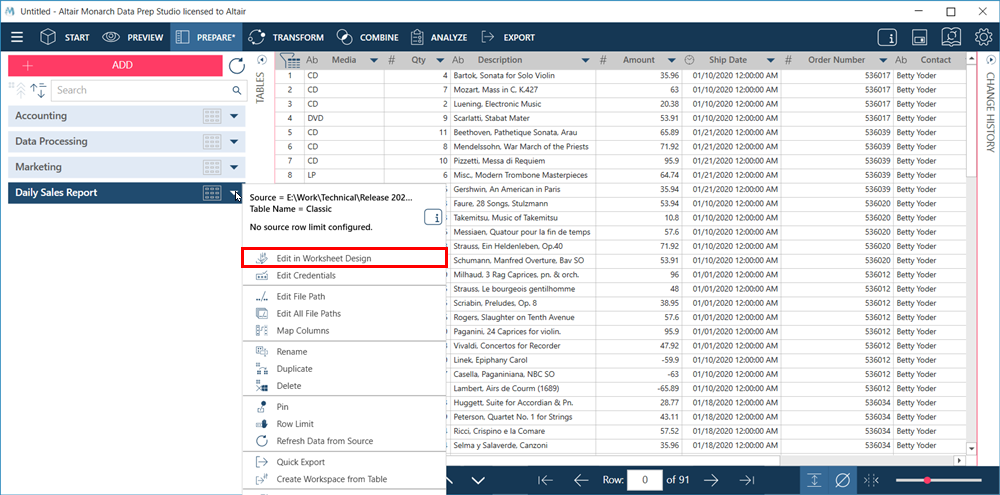Click the Data Processing grid icon
Image resolution: width=1000 pixels, height=495 pixels.
(212, 142)
